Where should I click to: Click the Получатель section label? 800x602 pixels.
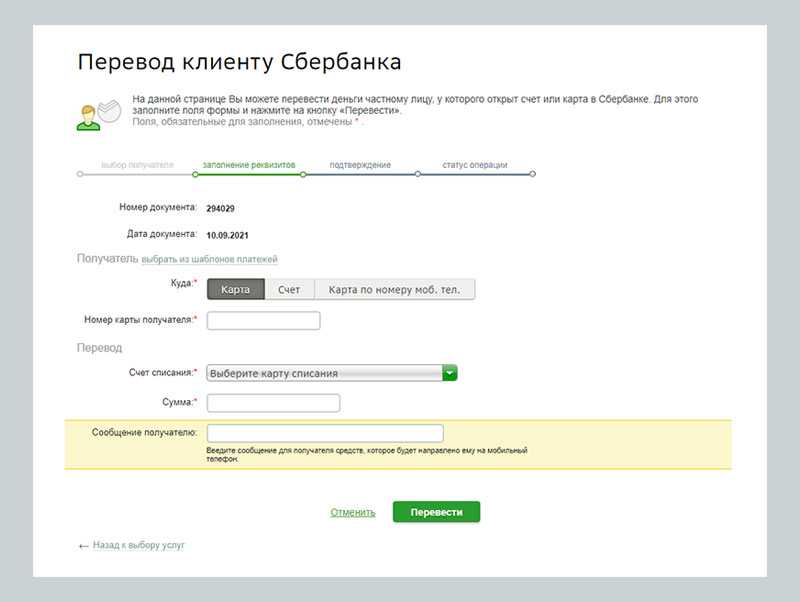coord(107,259)
